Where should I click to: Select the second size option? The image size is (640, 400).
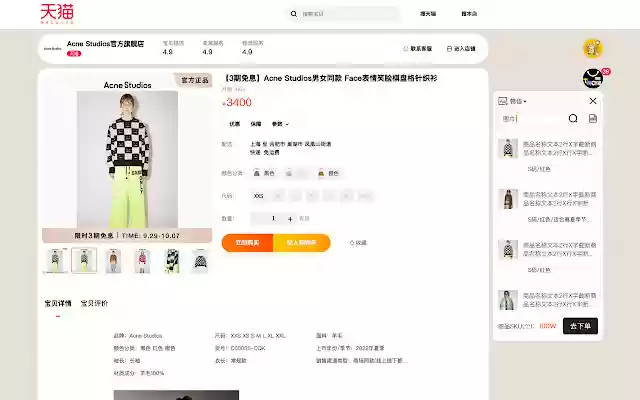click(278, 196)
